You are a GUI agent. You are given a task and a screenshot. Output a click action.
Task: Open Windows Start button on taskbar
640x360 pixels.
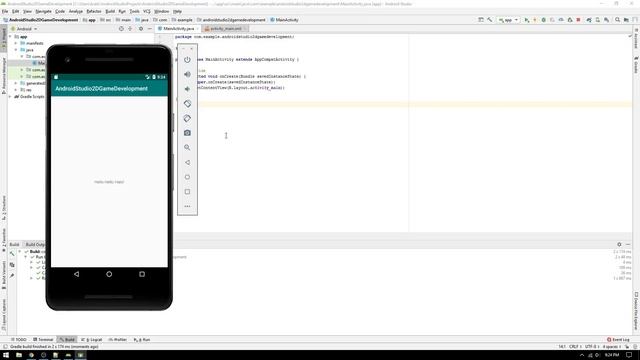click(x=6, y=355)
